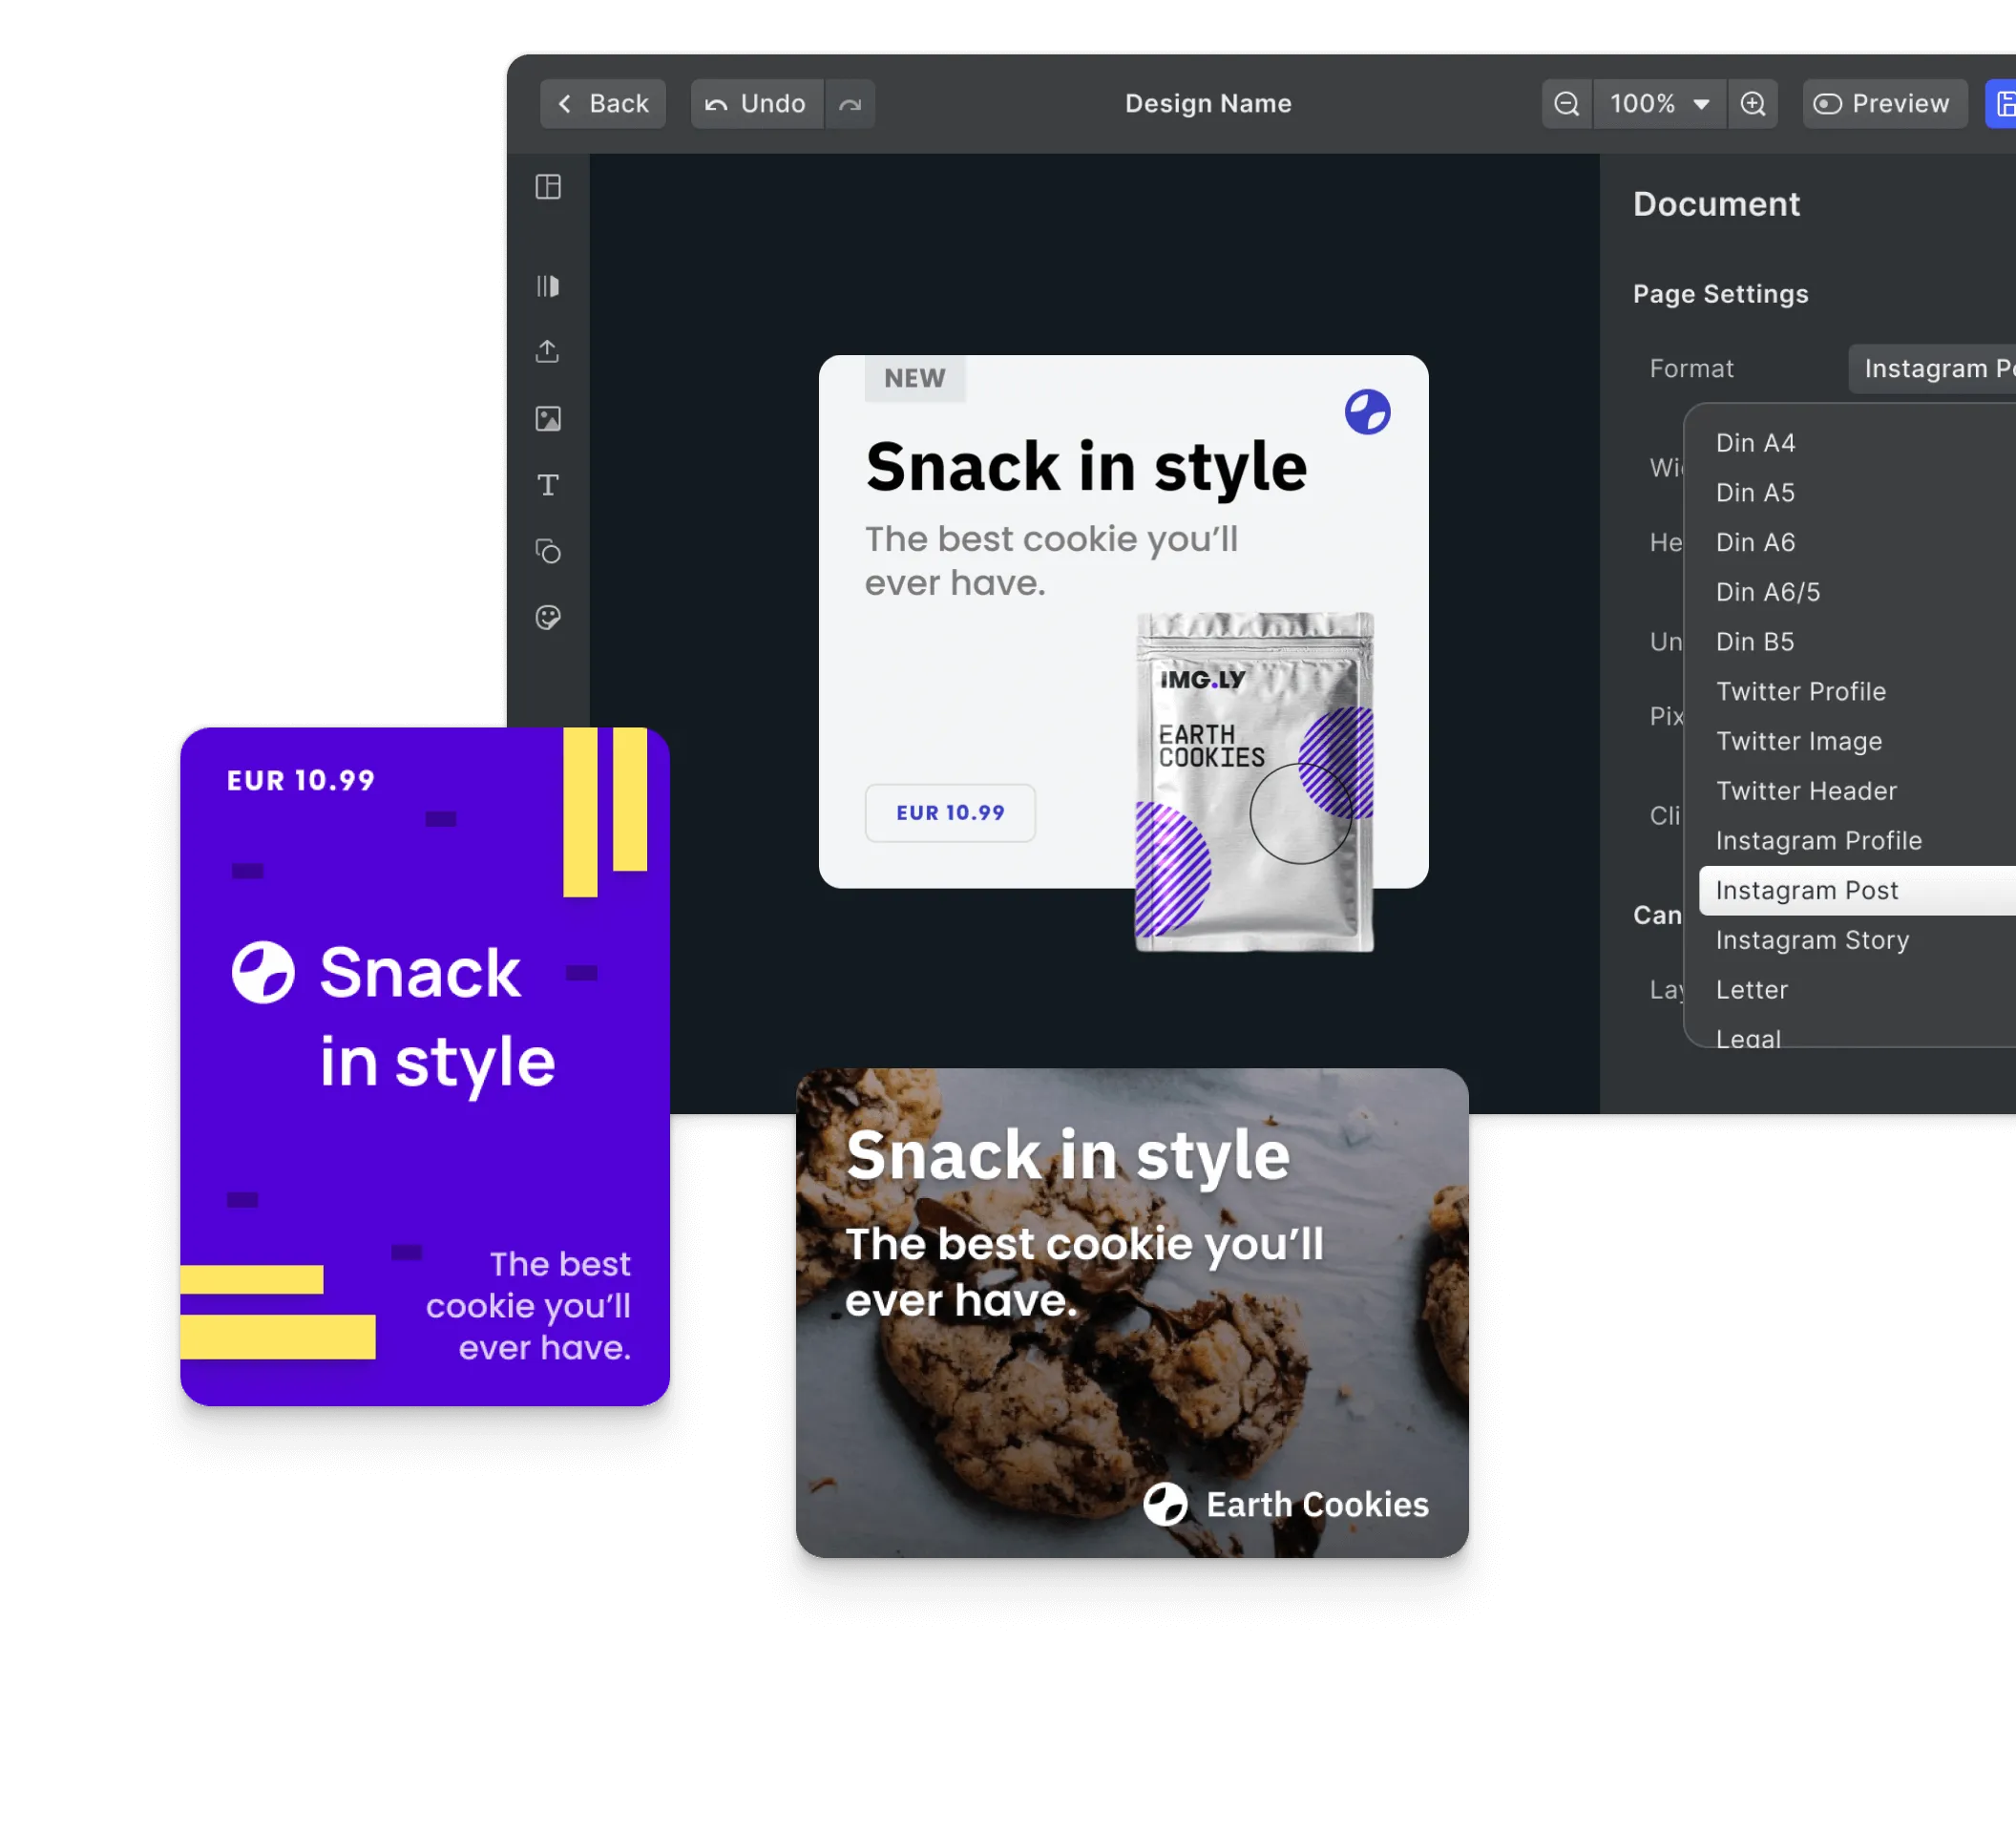This screenshot has height=1833, width=2016.
Task: Select Din B5 format
Action: click(1857, 642)
